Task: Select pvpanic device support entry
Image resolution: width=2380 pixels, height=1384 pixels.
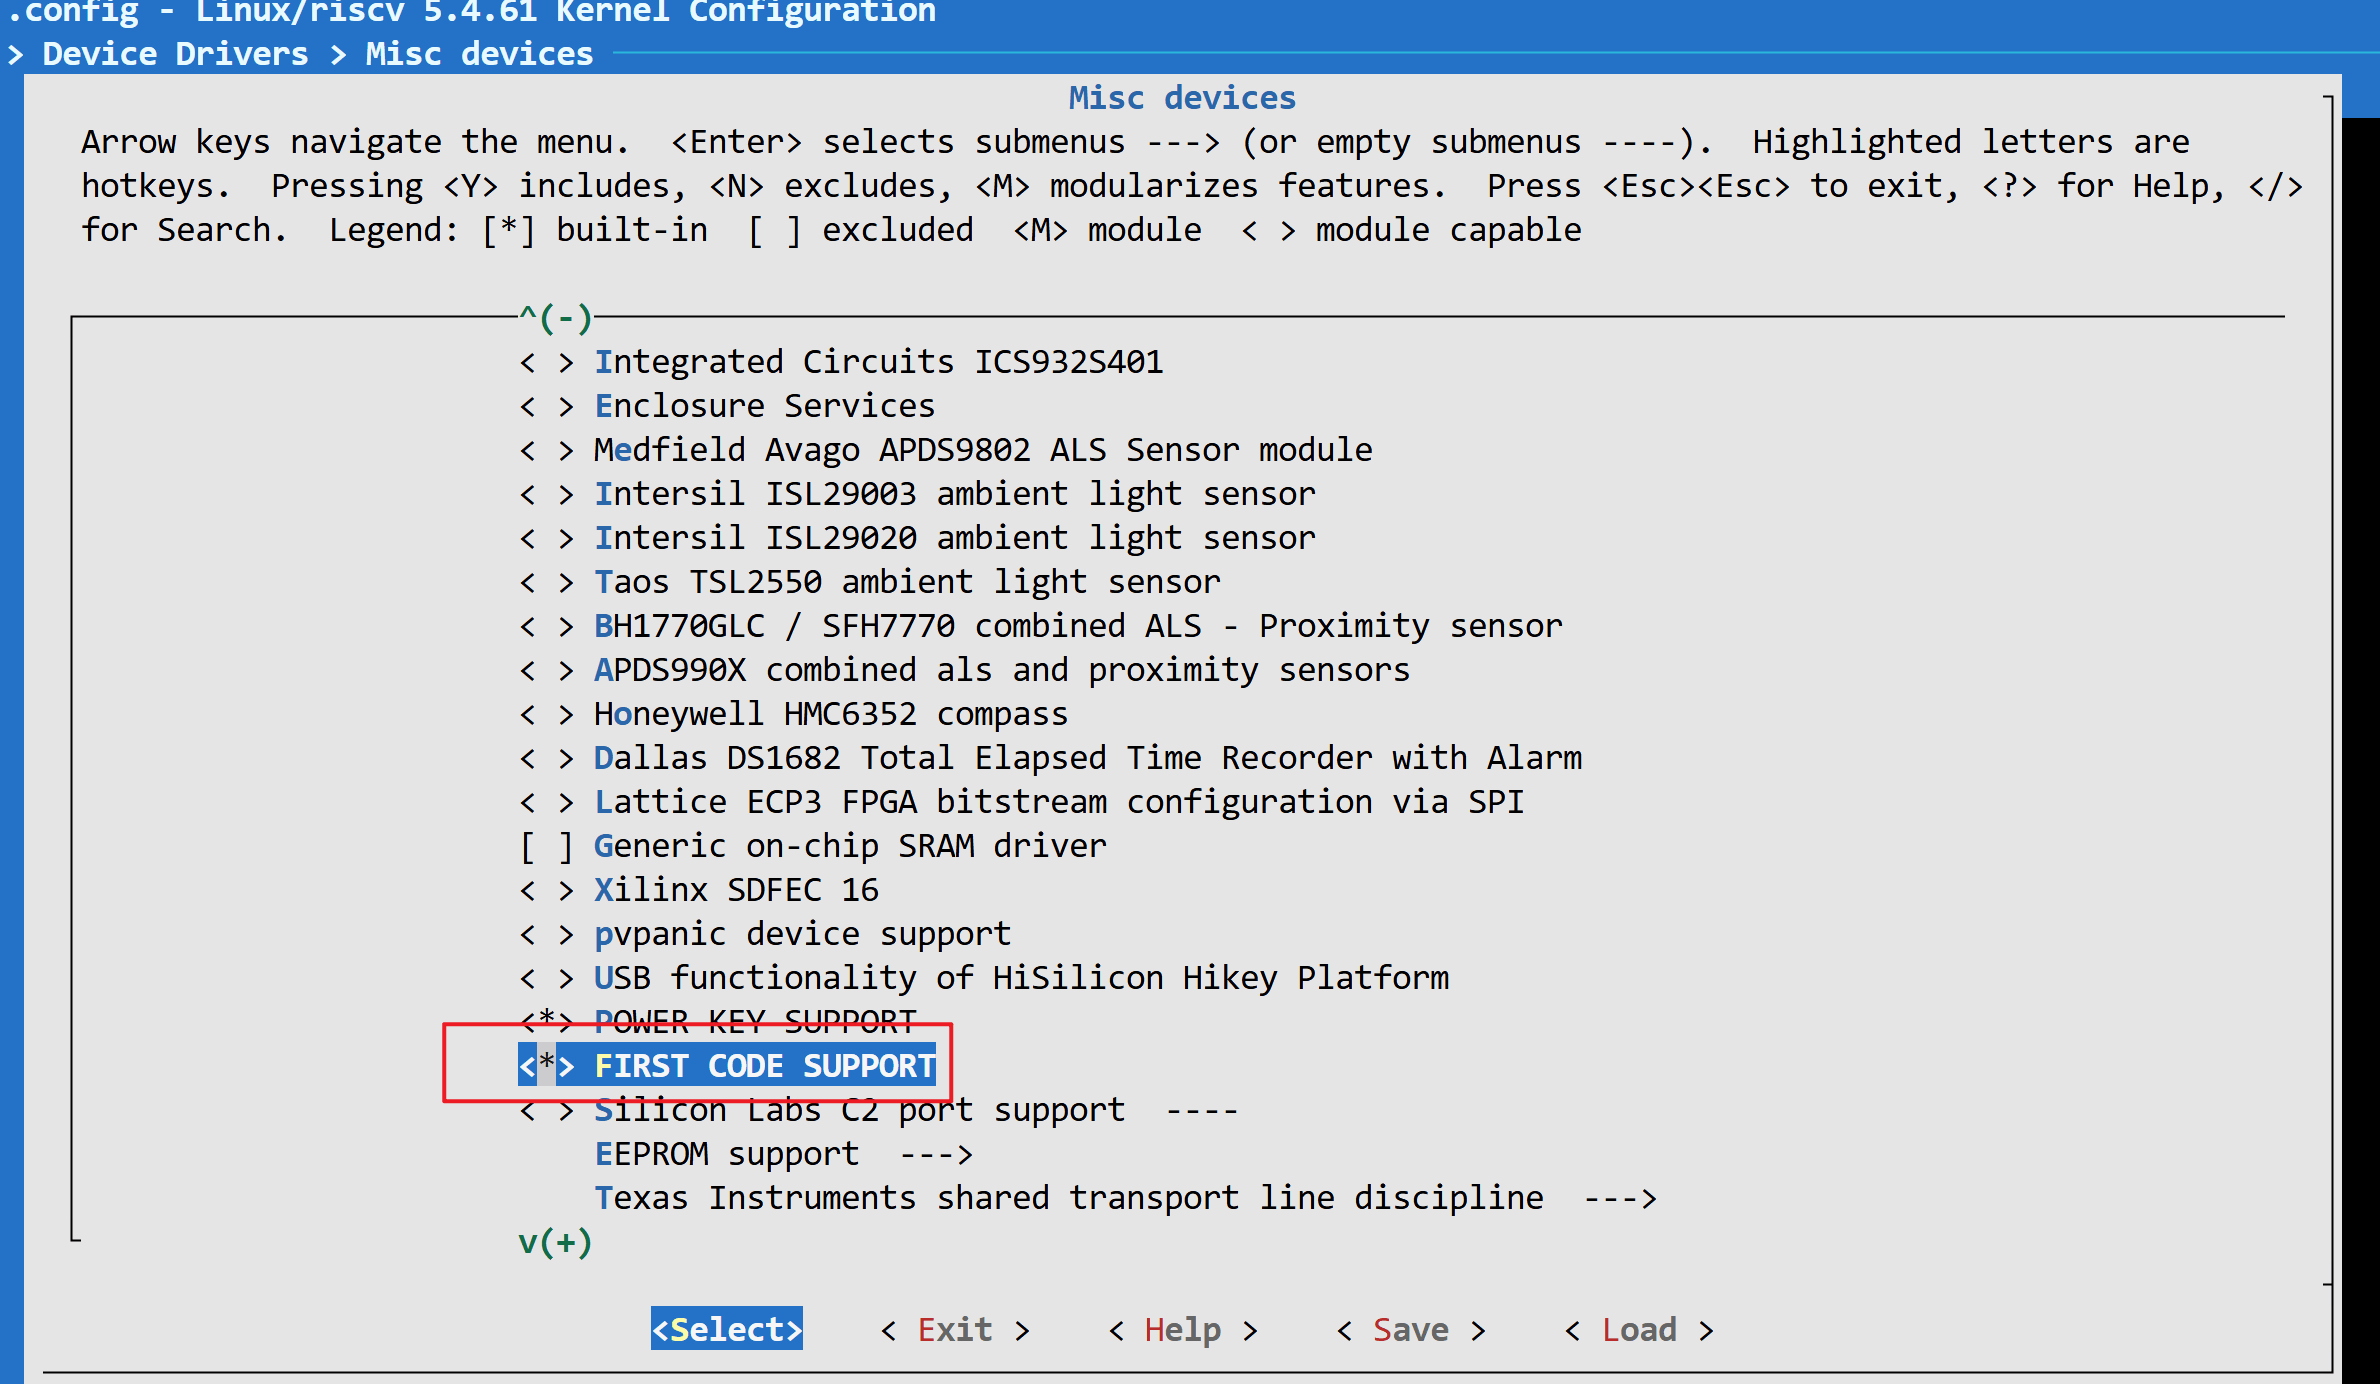Action: coord(802,934)
